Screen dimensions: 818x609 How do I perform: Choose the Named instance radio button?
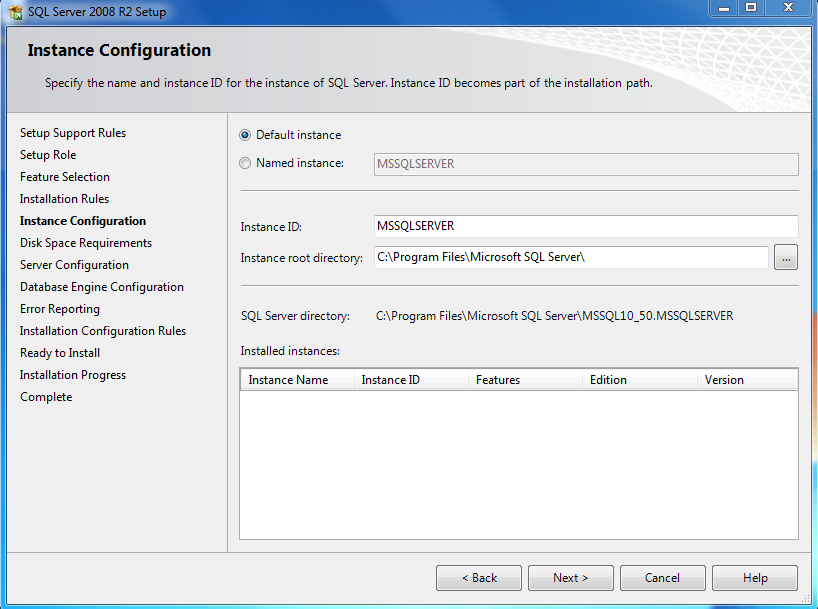pyautogui.click(x=245, y=163)
